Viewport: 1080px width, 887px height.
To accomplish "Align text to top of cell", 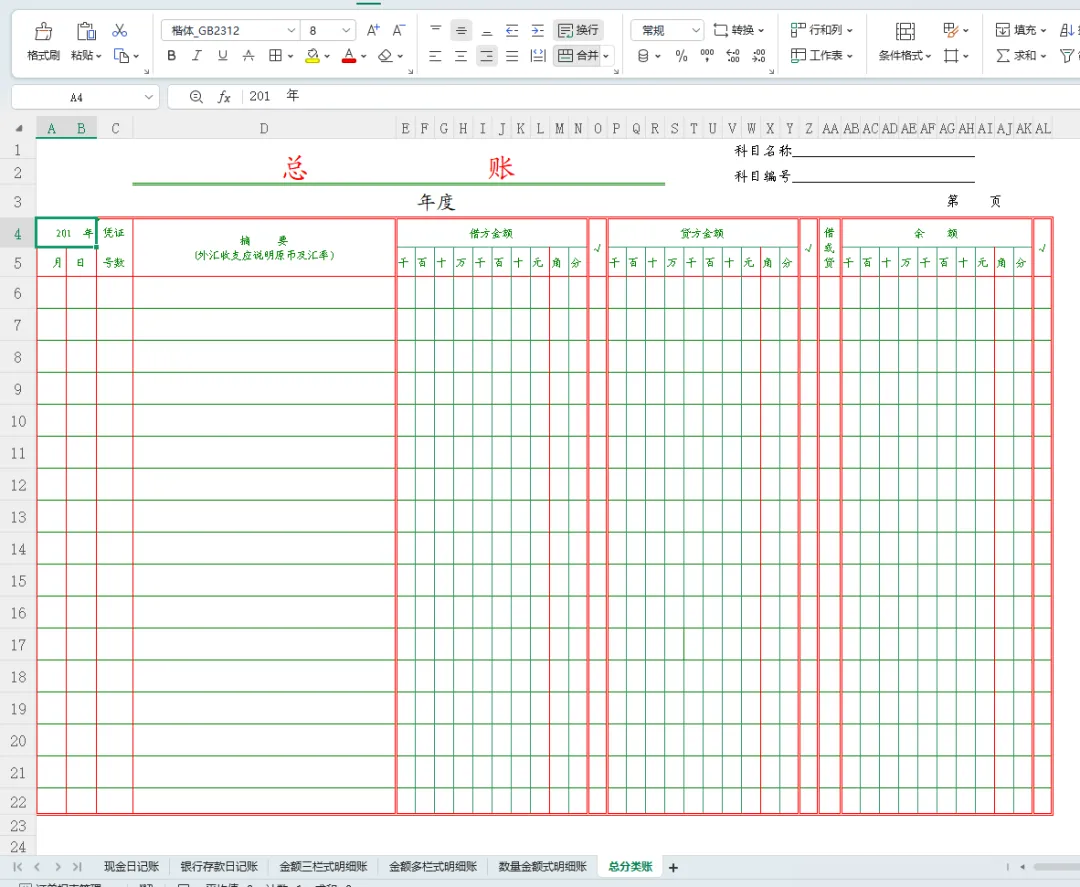I will pos(435,30).
